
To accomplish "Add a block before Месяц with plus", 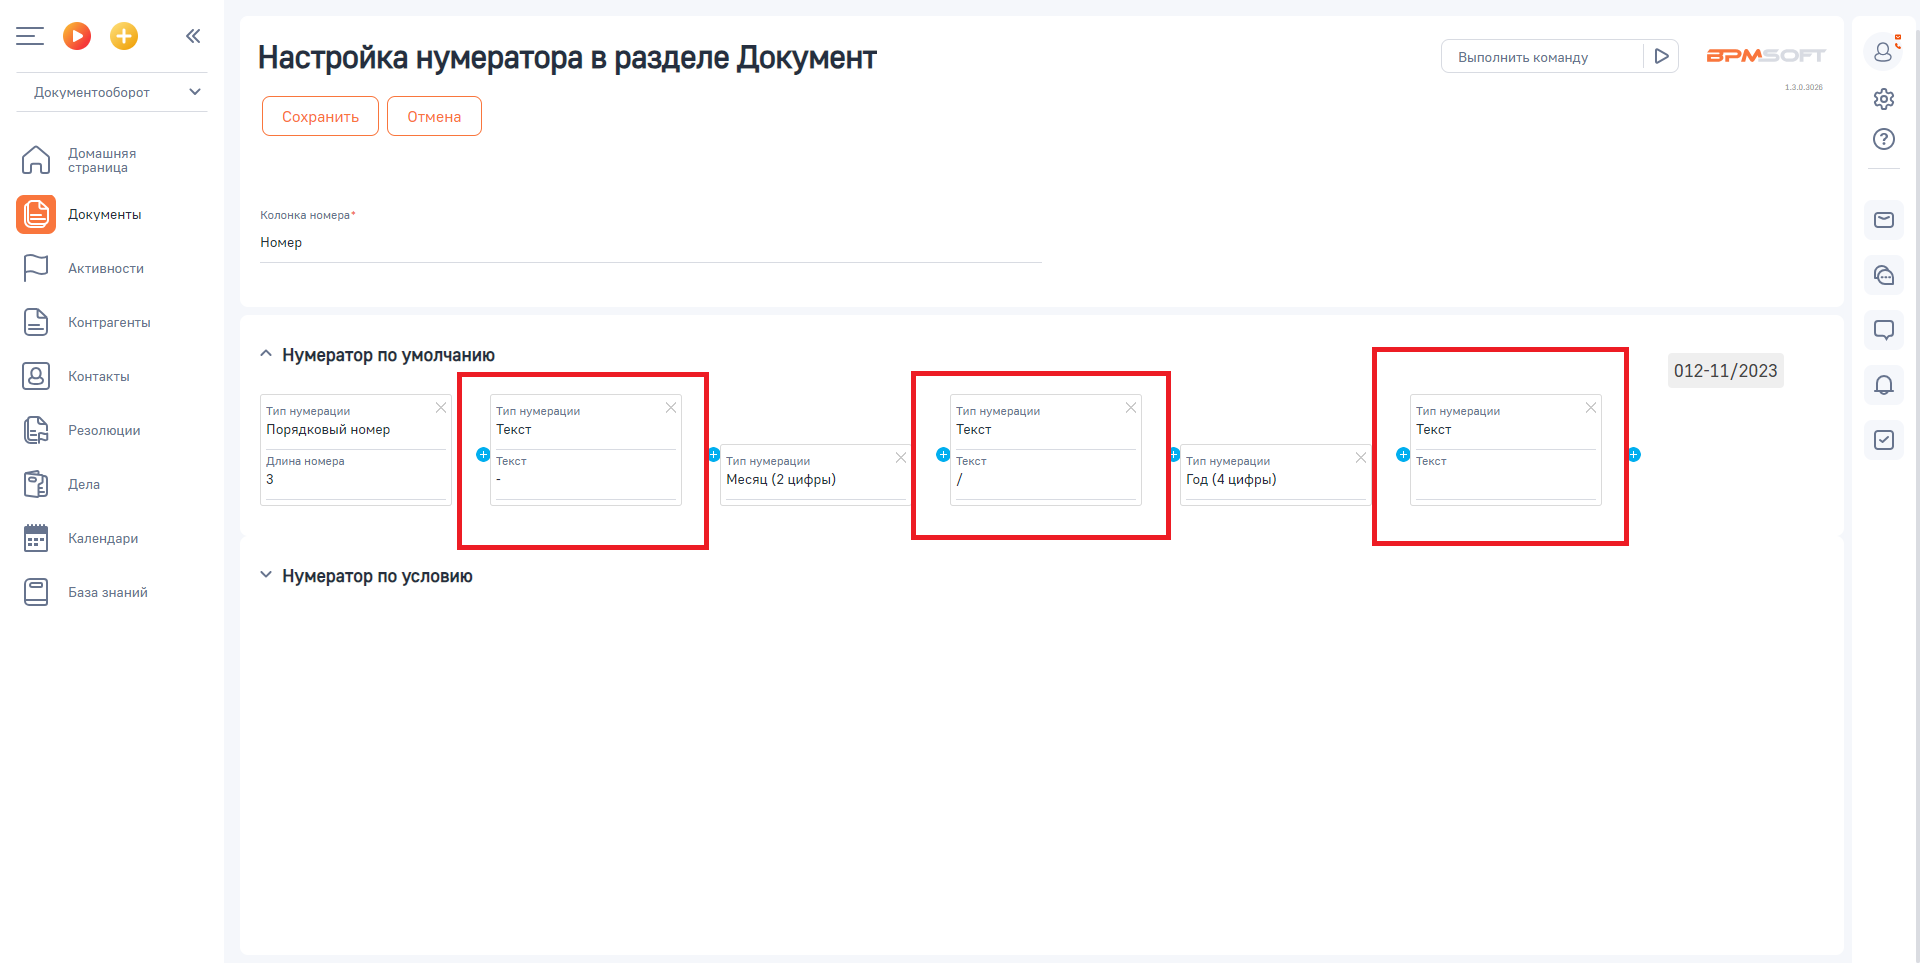I will (x=714, y=454).
